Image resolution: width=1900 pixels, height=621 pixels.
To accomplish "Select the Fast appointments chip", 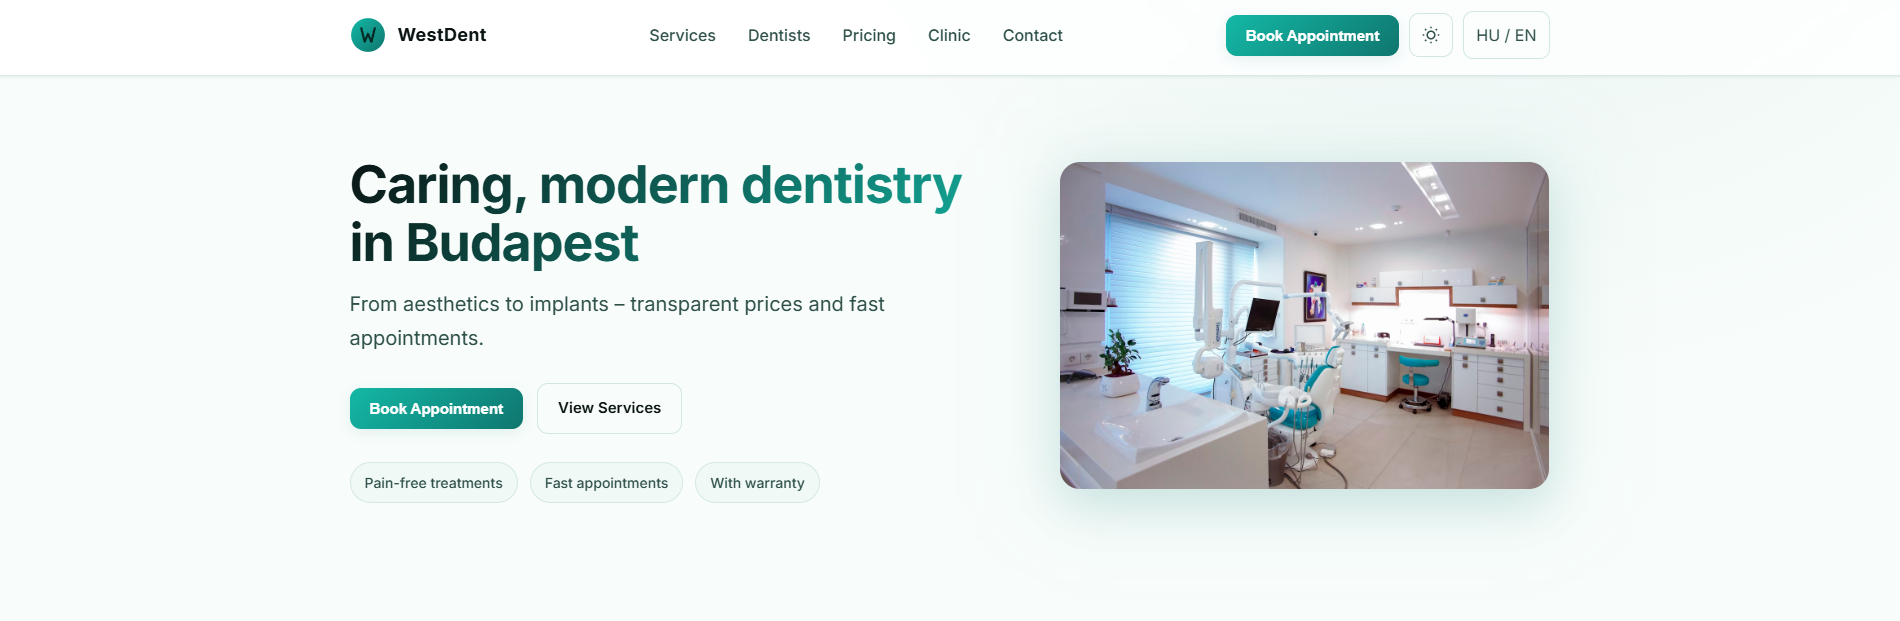I will click(606, 483).
